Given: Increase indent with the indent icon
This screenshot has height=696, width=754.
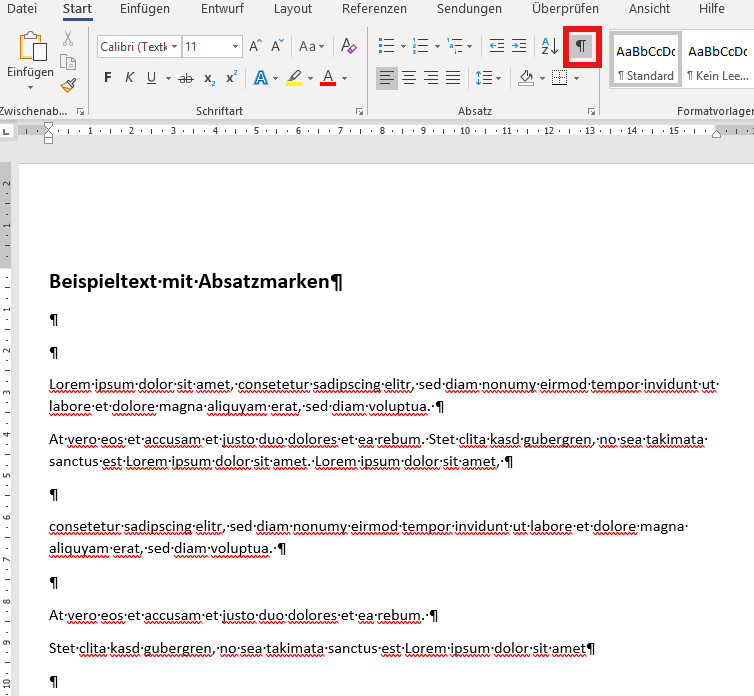Looking at the screenshot, I should pyautogui.click(x=518, y=46).
